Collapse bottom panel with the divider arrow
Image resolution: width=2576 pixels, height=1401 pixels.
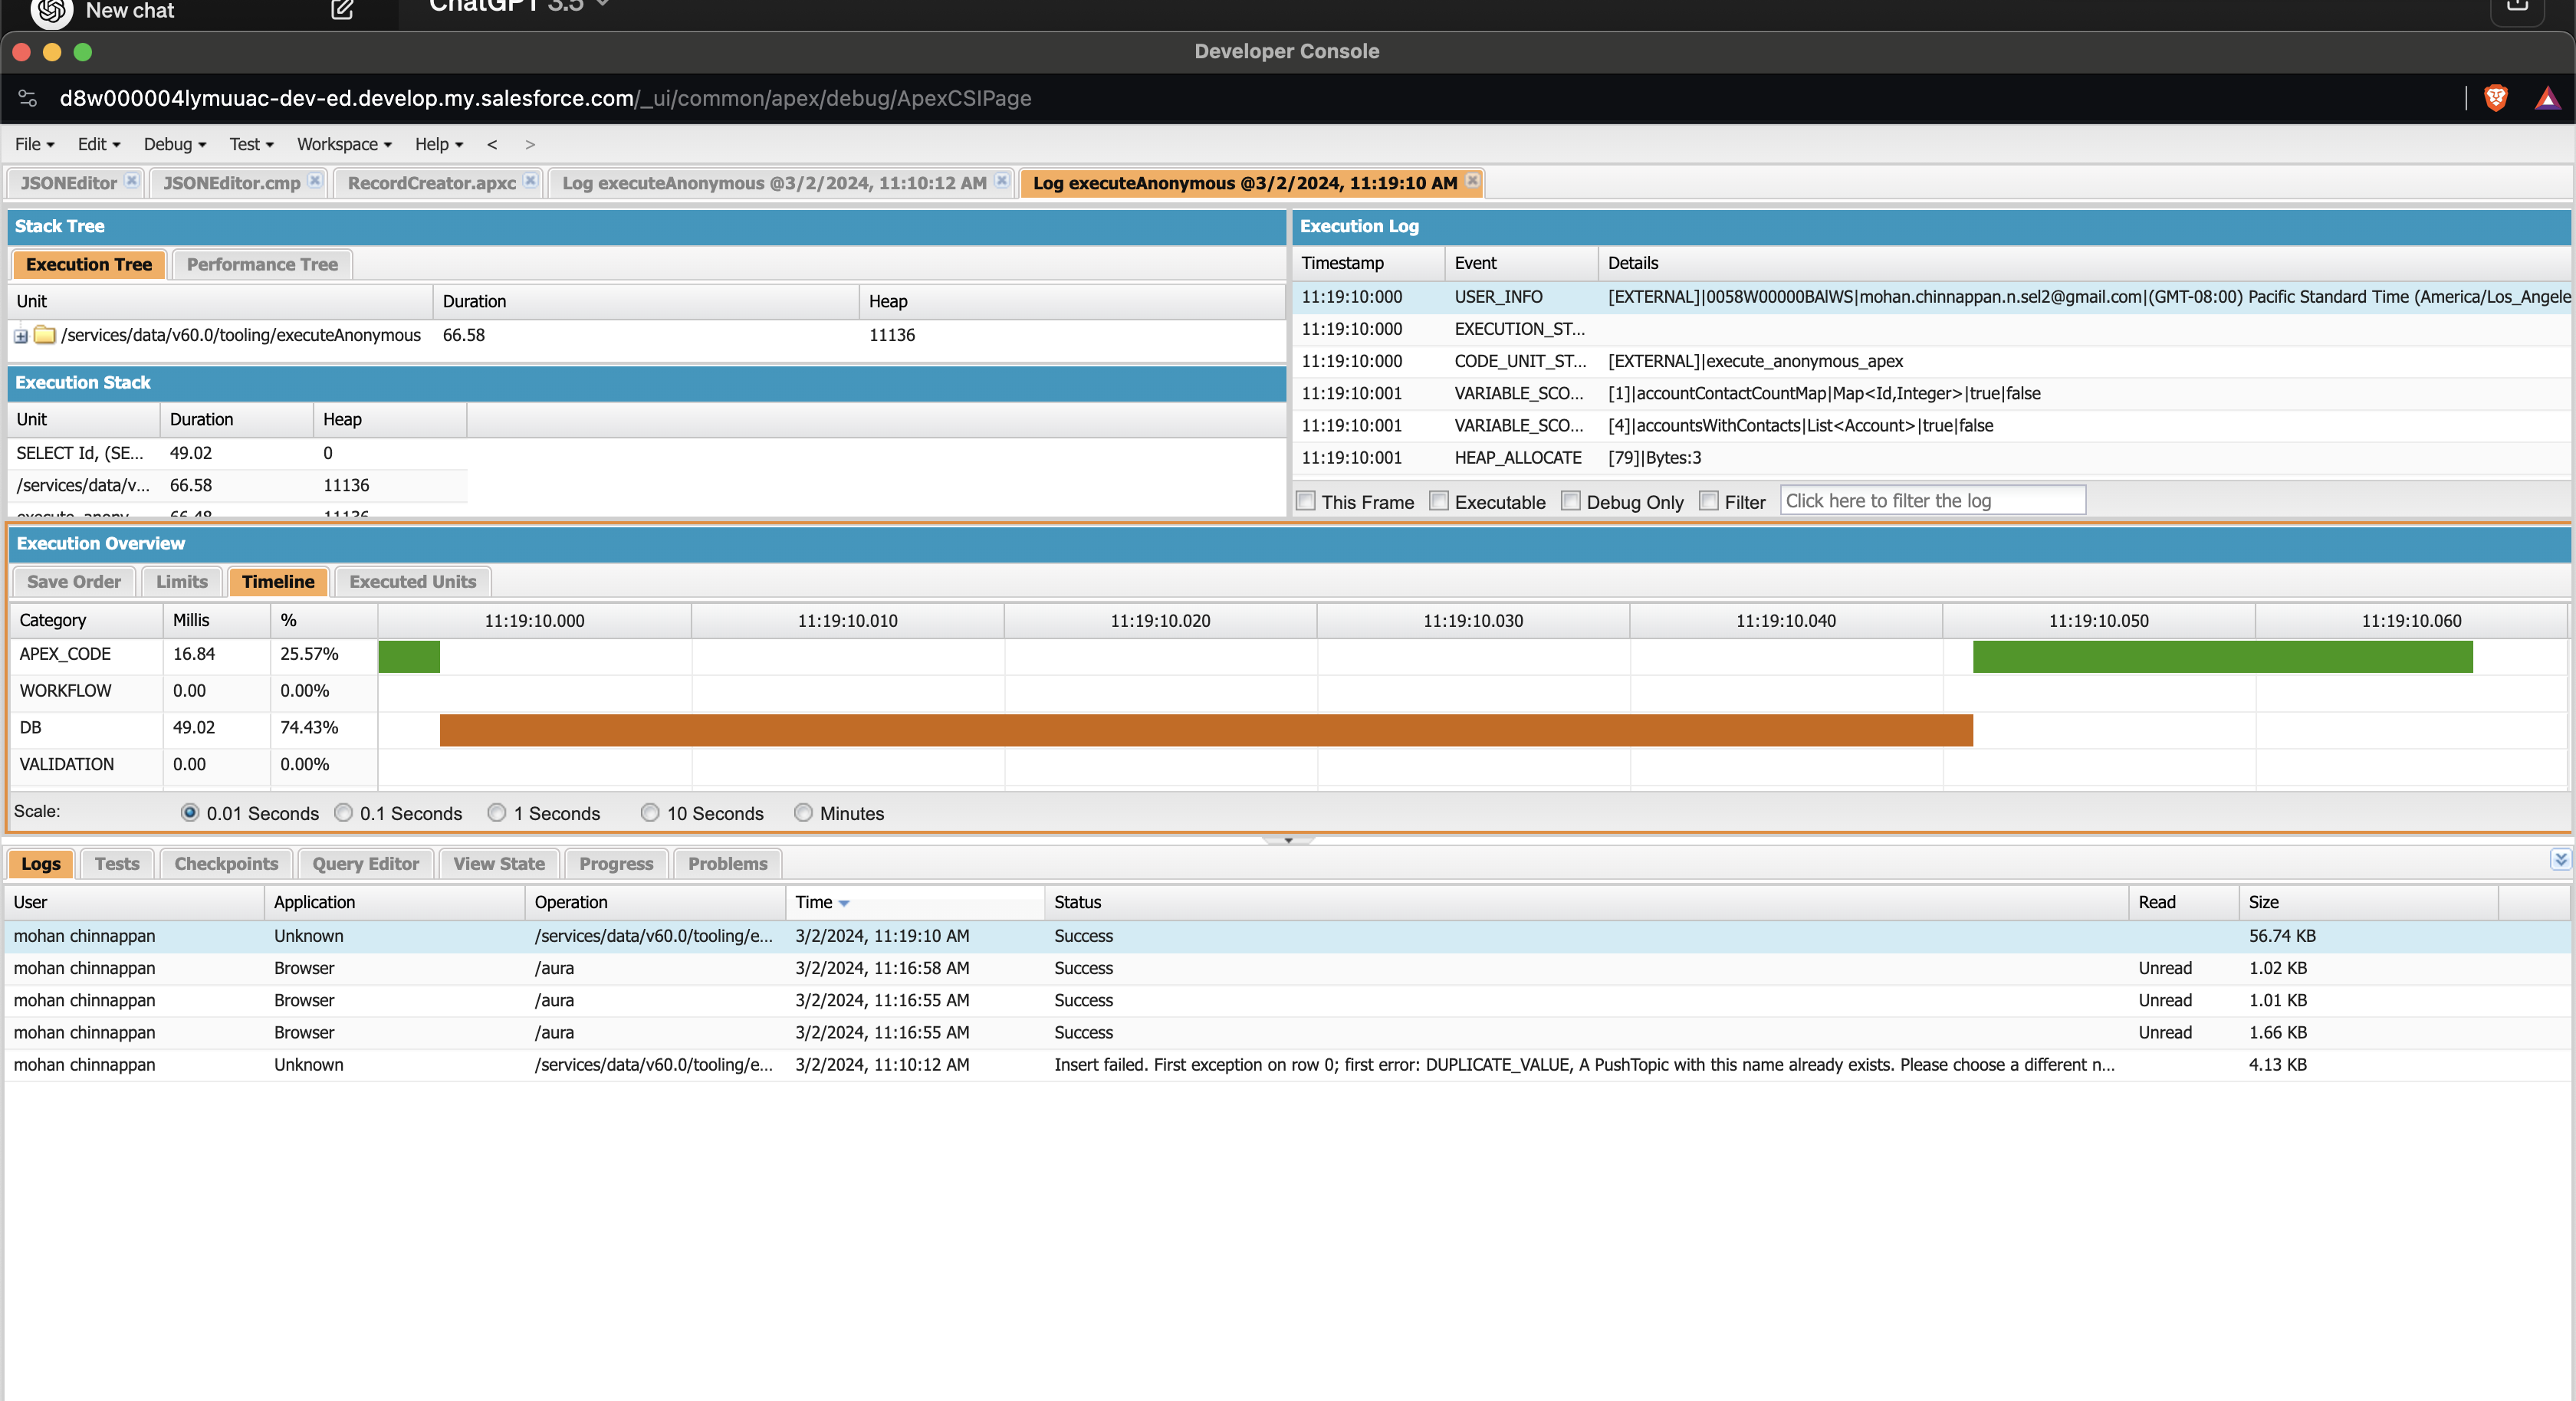click(1288, 840)
